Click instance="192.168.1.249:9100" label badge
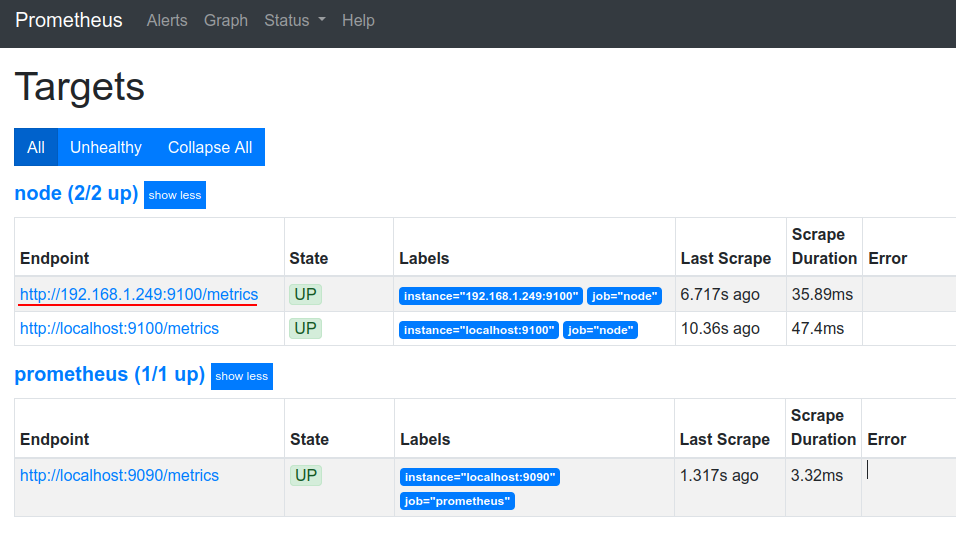Viewport: 956px width, 551px height. (491, 296)
